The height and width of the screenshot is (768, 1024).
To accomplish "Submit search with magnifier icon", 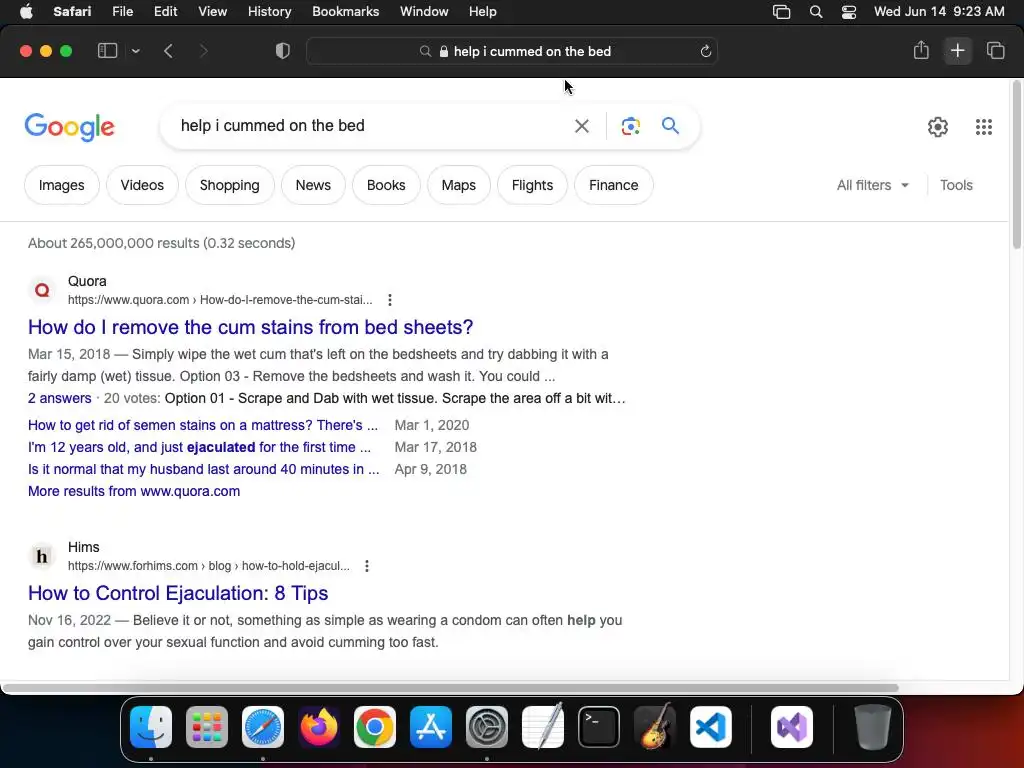I will pyautogui.click(x=670, y=125).
